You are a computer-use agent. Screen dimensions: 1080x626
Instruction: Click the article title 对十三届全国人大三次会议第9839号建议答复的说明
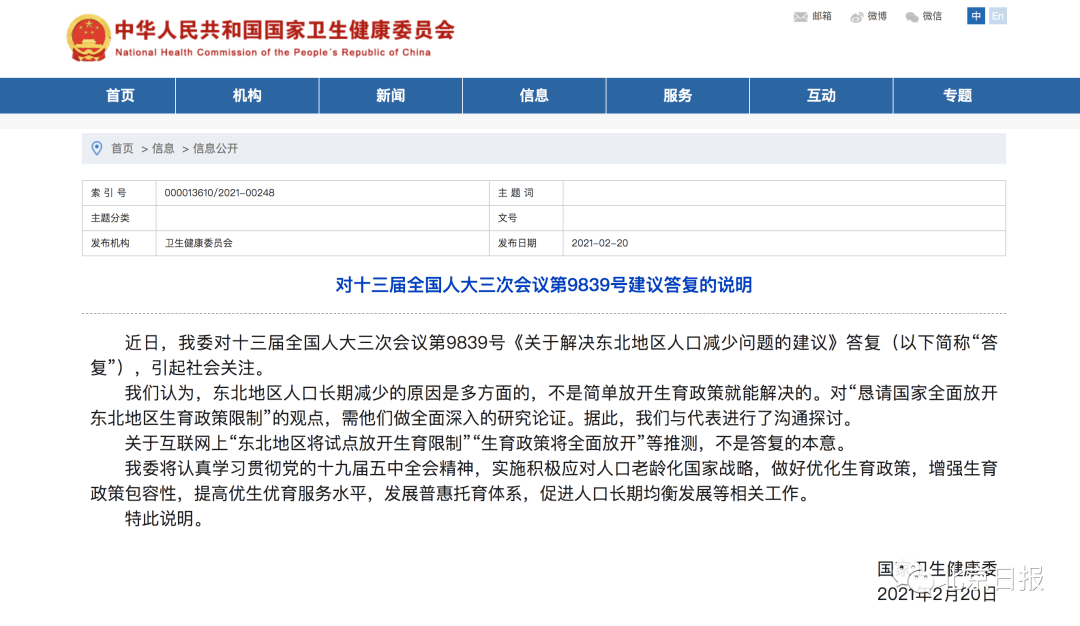(x=543, y=285)
